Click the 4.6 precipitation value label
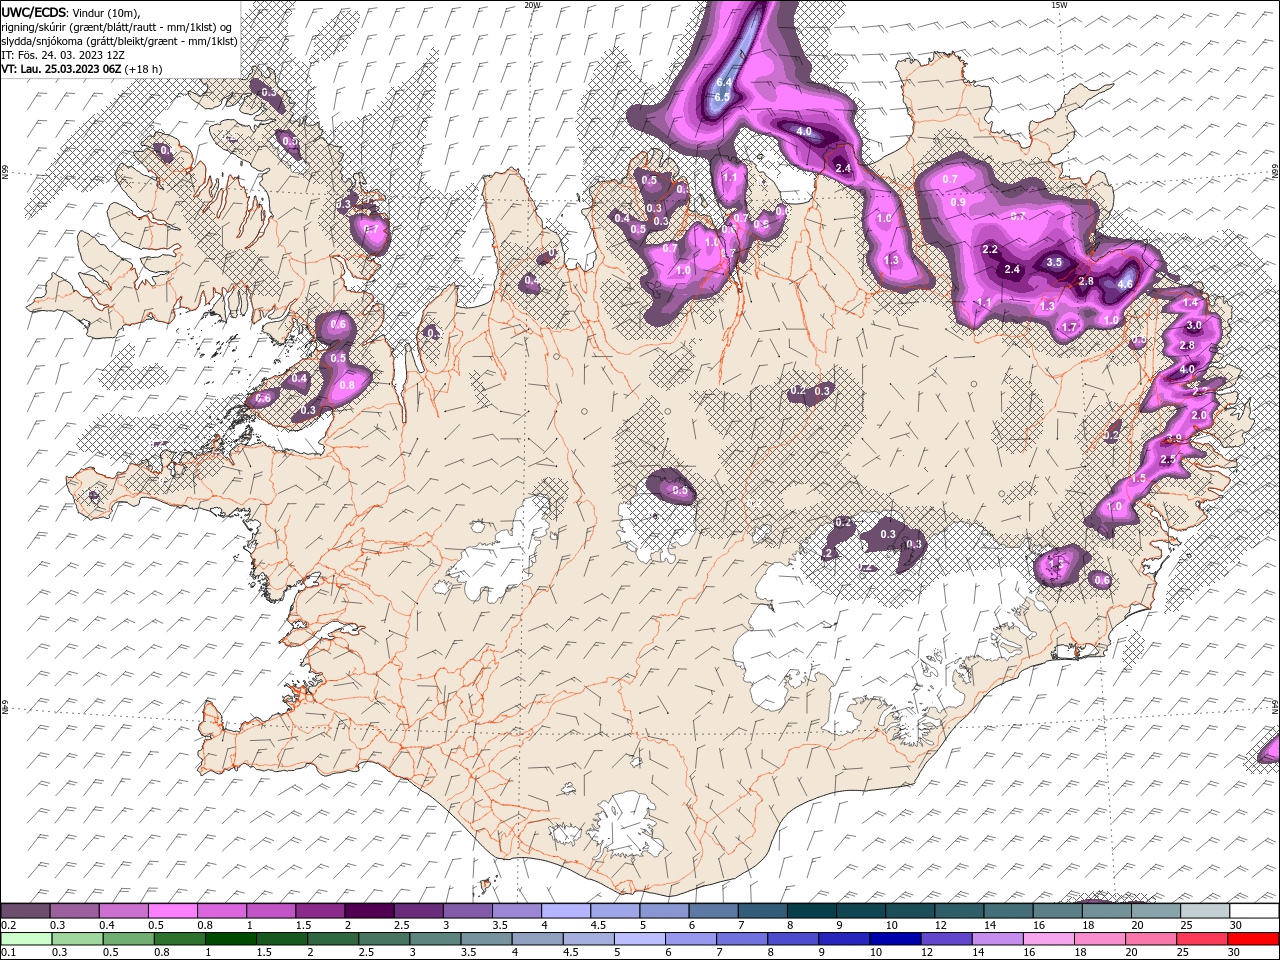Viewport: 1280px width, 960px height. 1125,284
